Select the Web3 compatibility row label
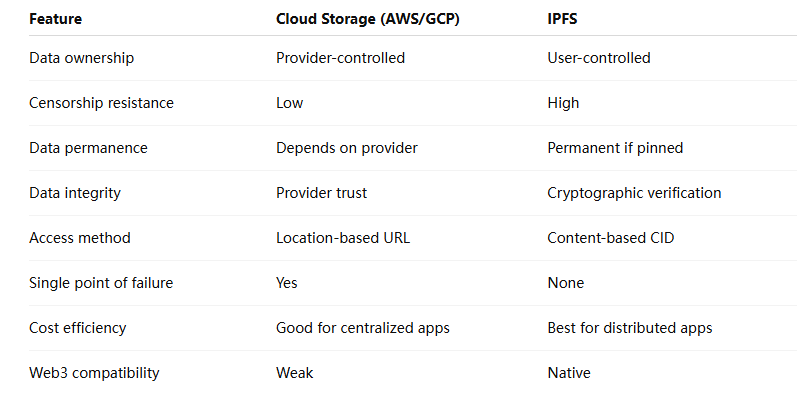The width and height of the screenshot is (804, 412). (x=94, y=373)
